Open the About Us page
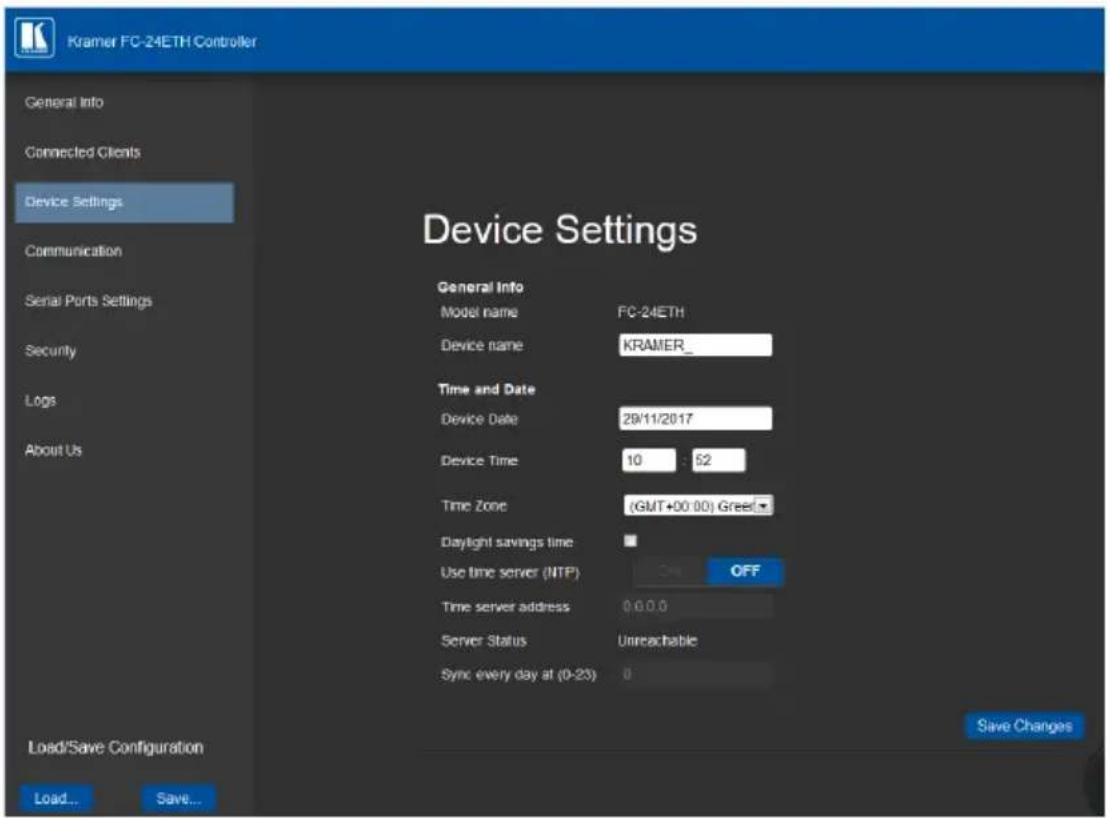Screen dimensions: 1110x818 (x=53, y=450)
